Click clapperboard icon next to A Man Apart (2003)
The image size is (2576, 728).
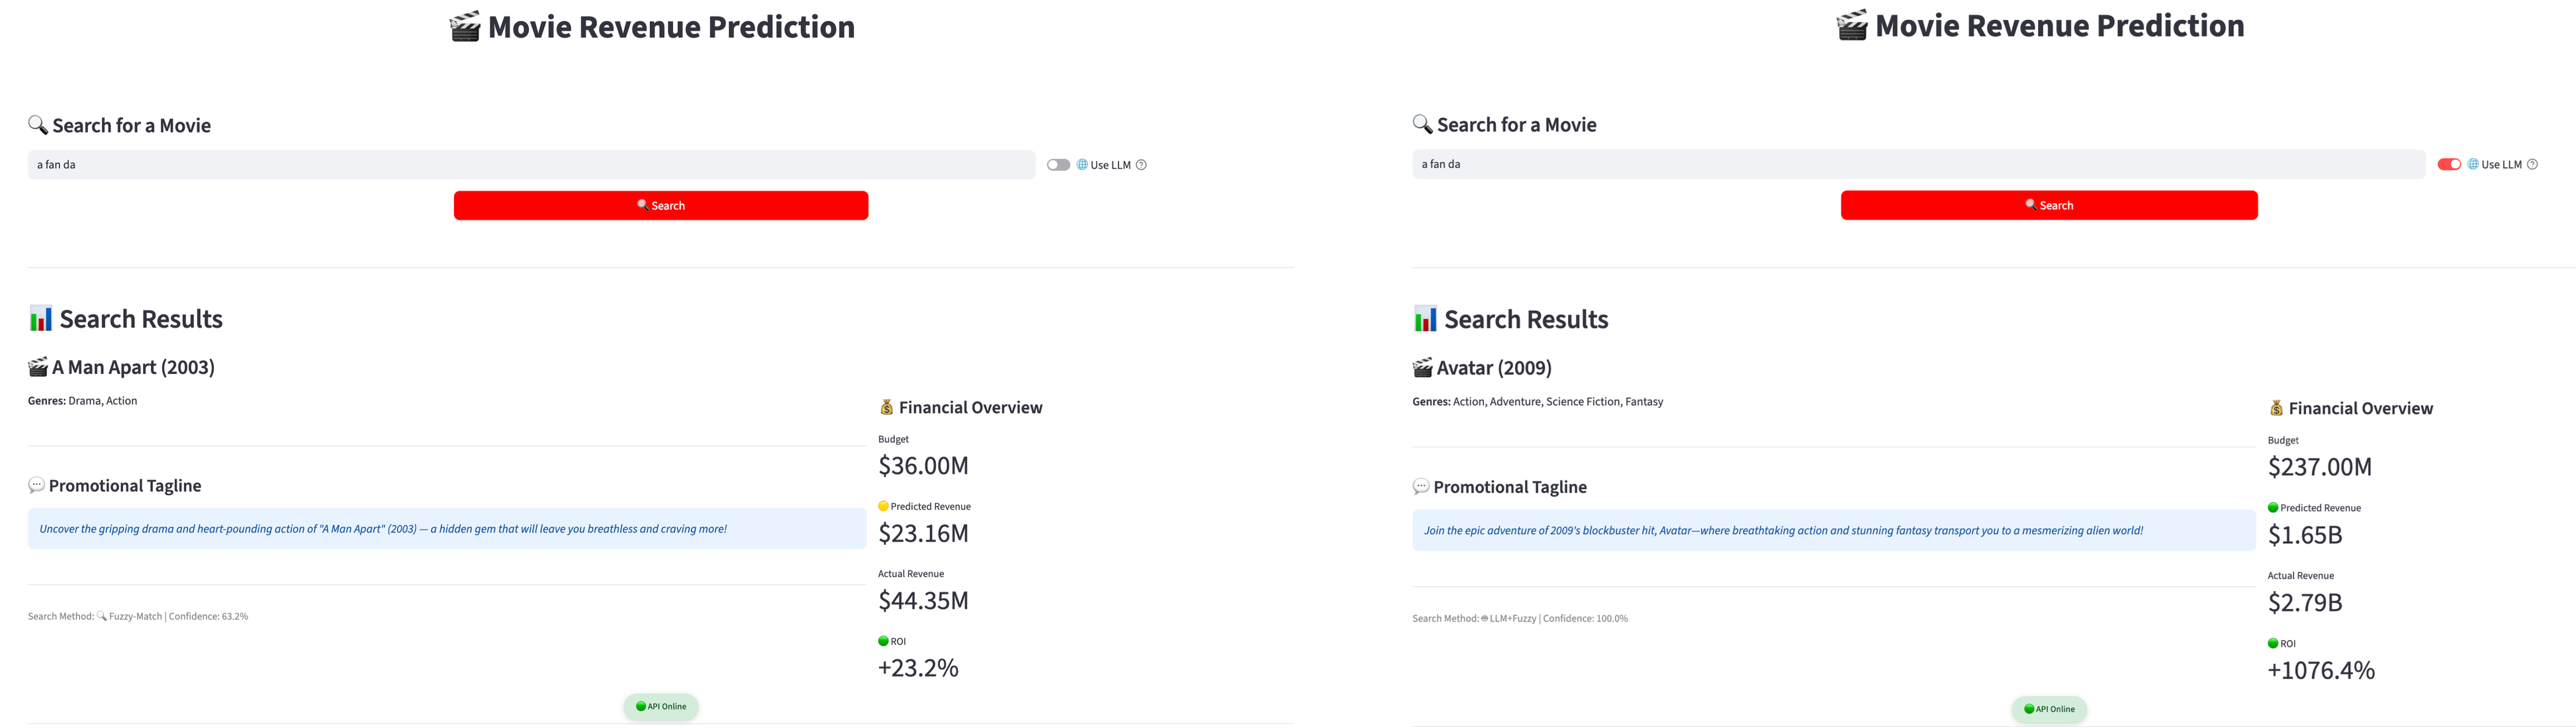[38, 367]
